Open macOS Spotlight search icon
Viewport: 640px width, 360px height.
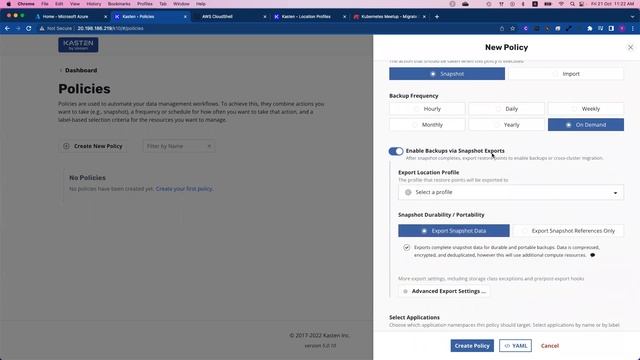(572, 4)
